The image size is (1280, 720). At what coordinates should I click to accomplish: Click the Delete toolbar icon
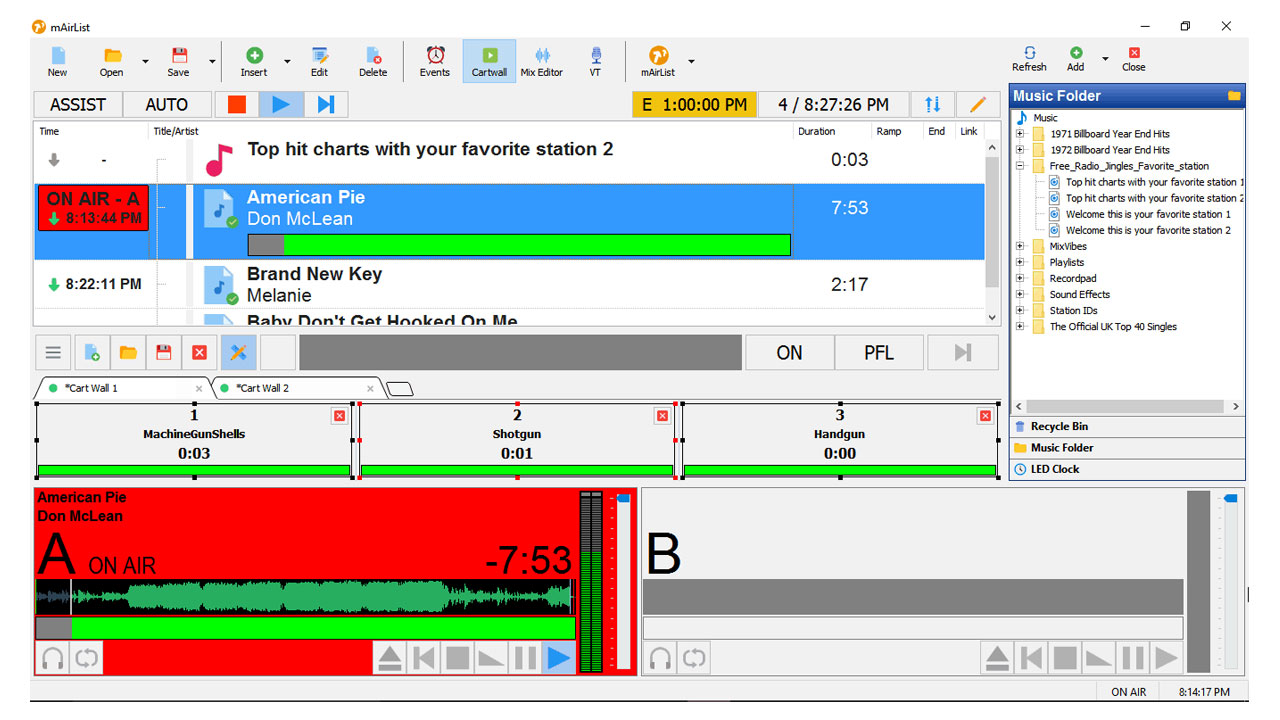click(373, 60)
